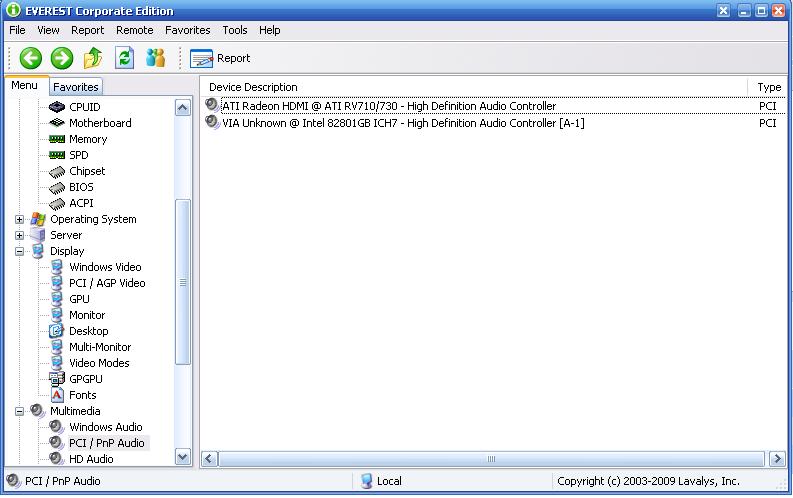Click the Fonts letter A icon
Screen dimensions: 793x498
(57, 395)
